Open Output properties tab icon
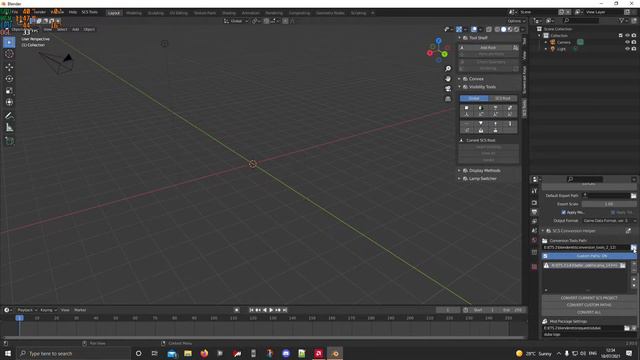This screenshot has width=640, height=360. (x=534, y=212)
